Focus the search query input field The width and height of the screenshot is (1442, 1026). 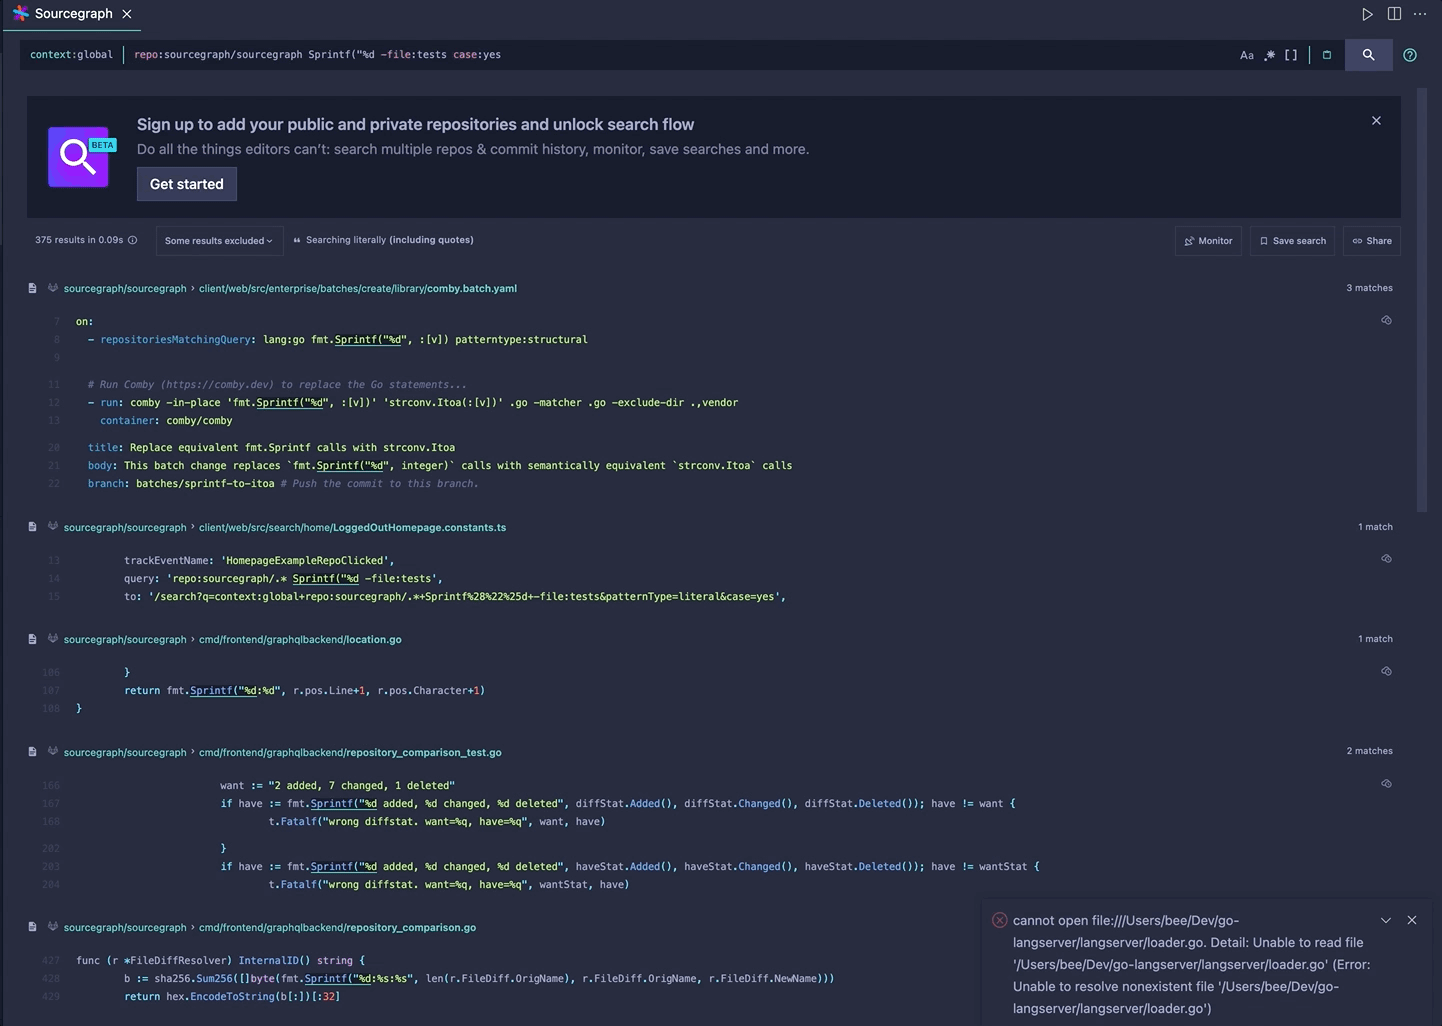pyautogui.click(x=680, y=55)
